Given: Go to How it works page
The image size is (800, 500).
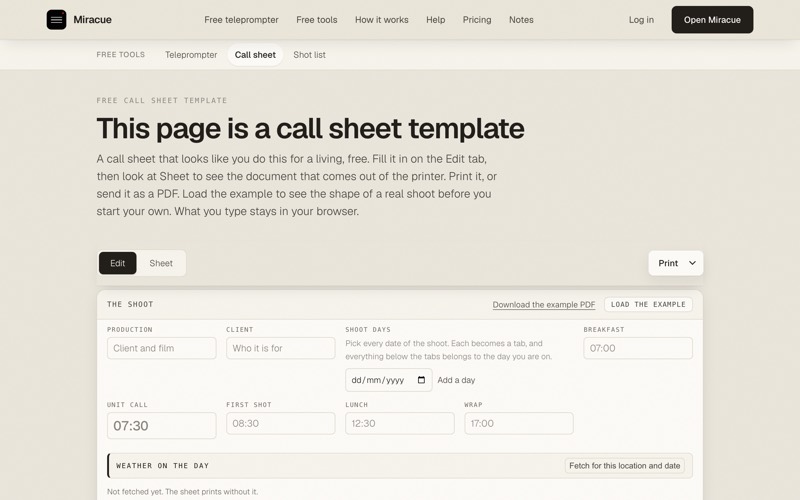Looking at the screenshot, I should (382, 20).
